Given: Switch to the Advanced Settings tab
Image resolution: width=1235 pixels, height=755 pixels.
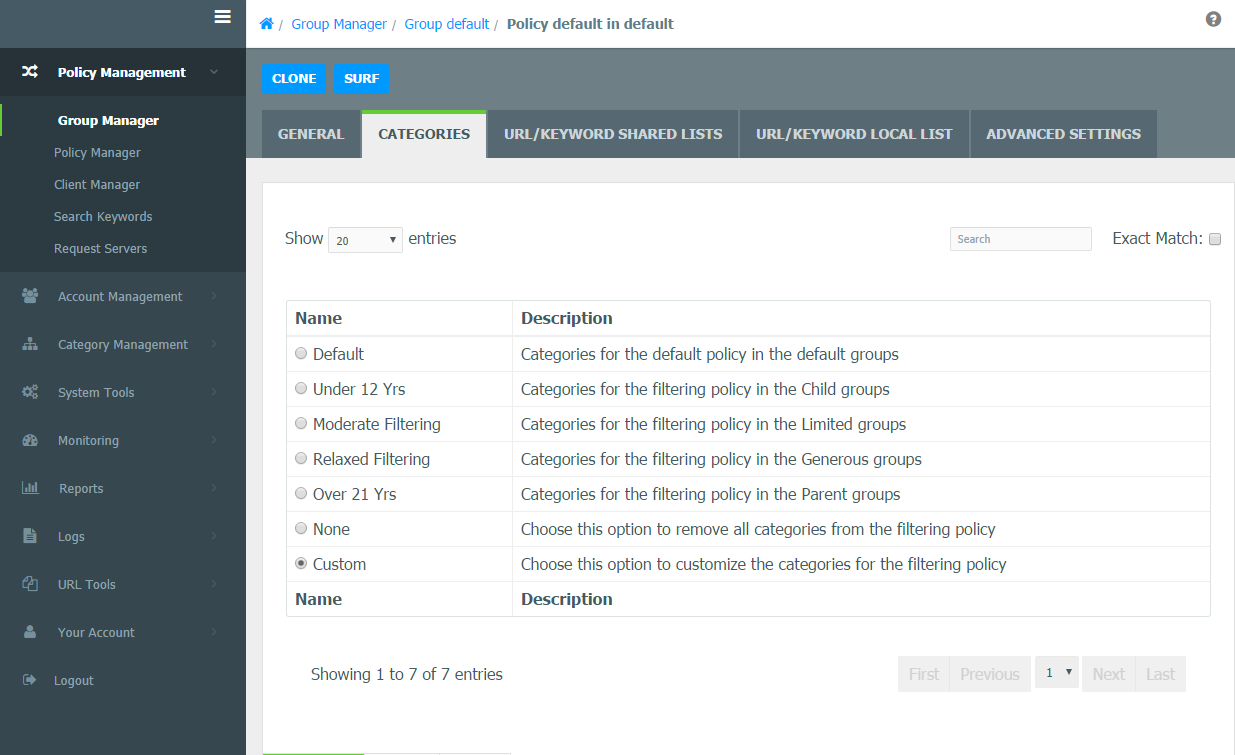Looking at the screenshot, I should pyautogui.click(x=1063, y=134).
